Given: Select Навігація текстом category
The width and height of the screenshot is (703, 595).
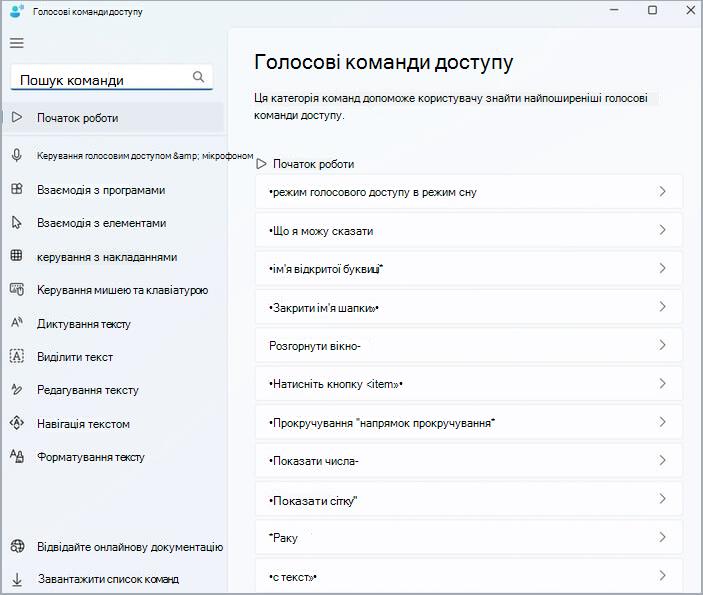Looking at the screenshot, I should [x=83, y=424].
